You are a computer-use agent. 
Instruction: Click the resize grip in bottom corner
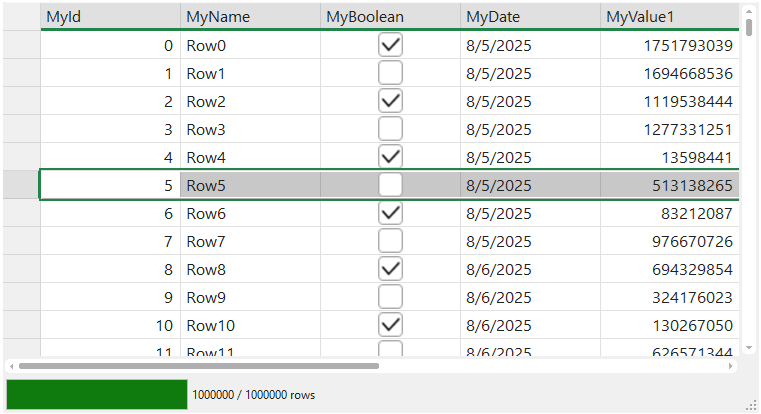[x=751, y=404]
